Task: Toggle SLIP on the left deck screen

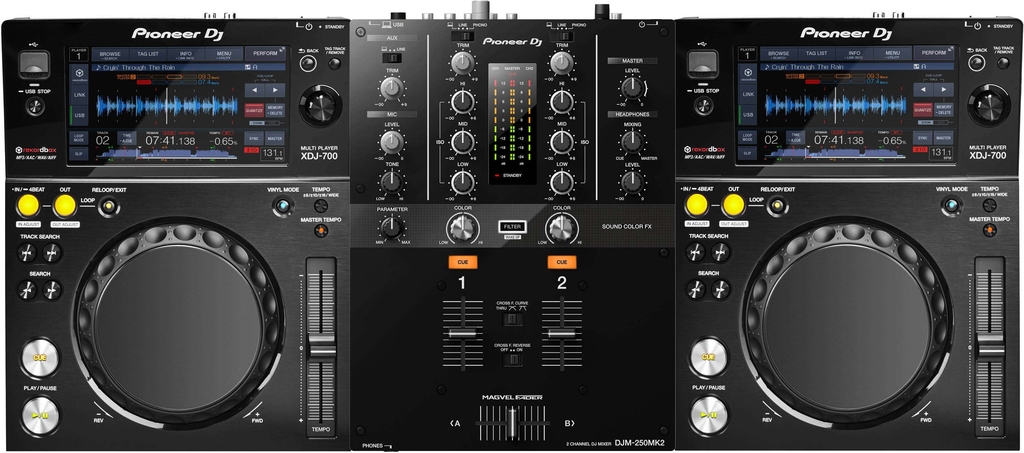Action: pos(78,153)
